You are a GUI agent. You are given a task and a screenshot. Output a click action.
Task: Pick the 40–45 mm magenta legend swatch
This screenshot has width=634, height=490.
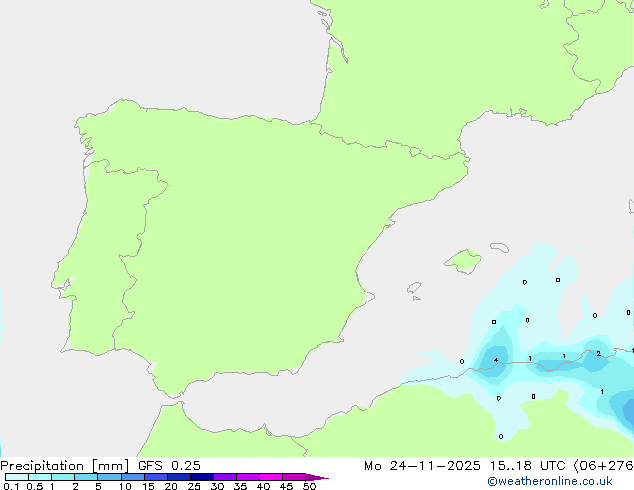point(271,477)
